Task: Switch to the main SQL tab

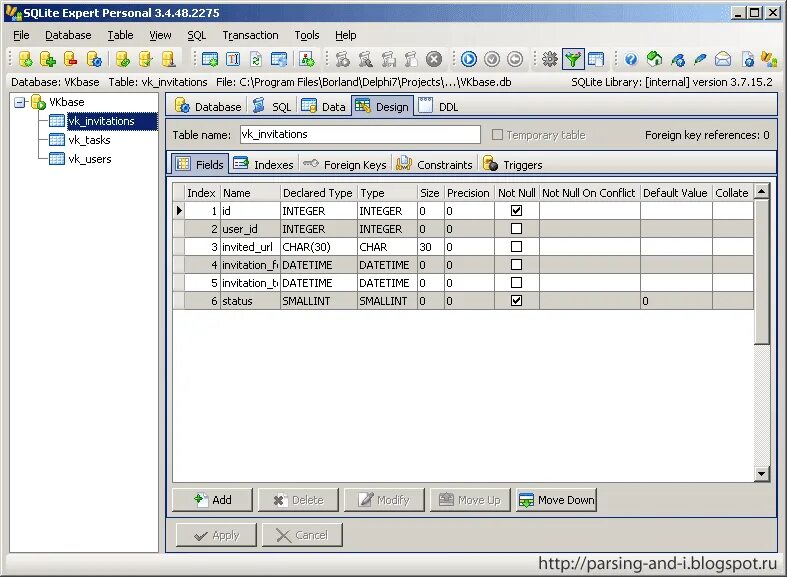Action: 272,106
